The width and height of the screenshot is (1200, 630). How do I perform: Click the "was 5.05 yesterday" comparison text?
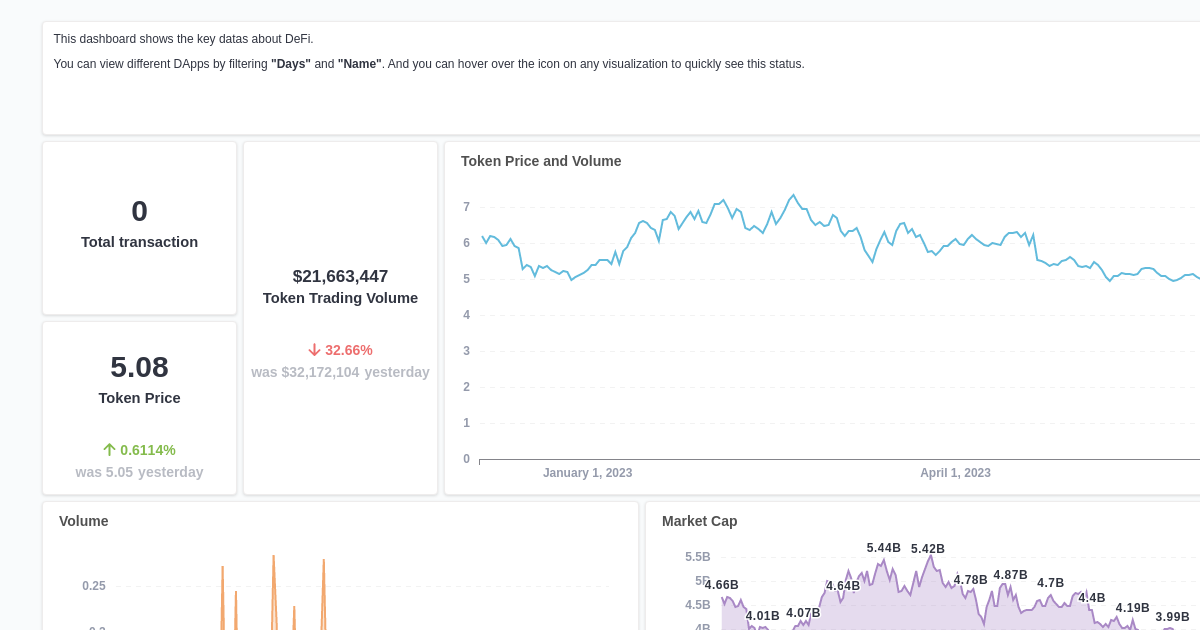tap(139, 471)
